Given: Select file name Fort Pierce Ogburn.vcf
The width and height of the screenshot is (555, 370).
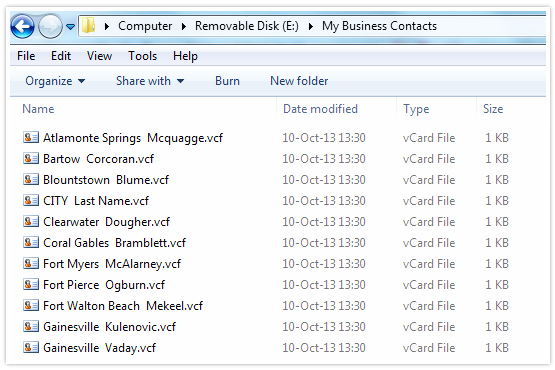Looking at the screenshot, I should [104, 285].
